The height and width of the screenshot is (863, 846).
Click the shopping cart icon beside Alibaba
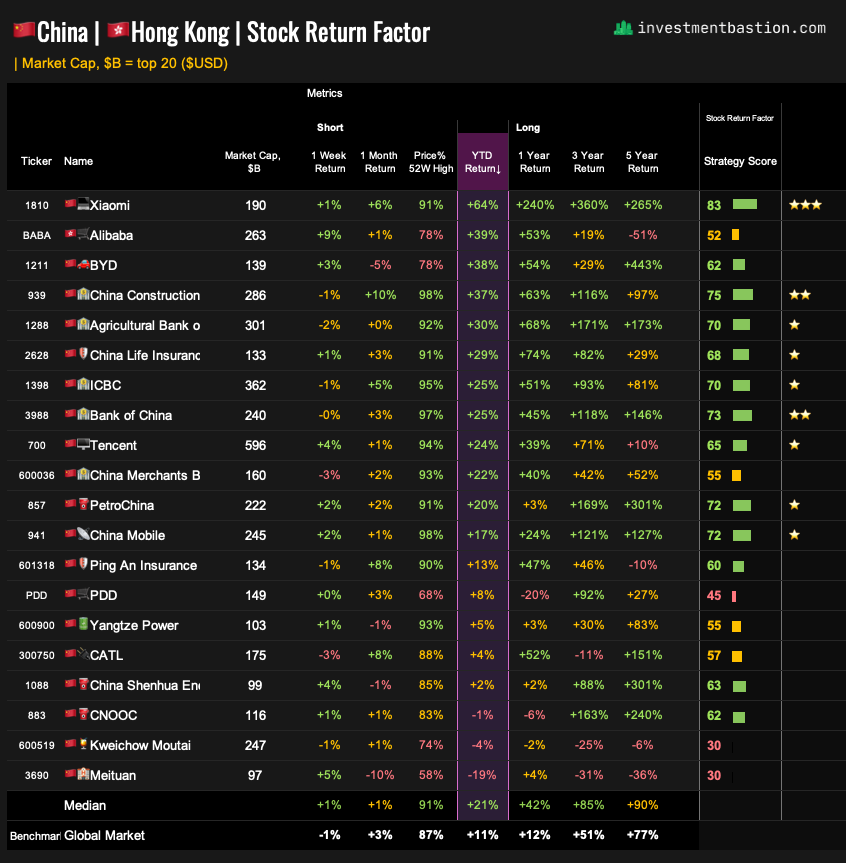tap(83, 234)
